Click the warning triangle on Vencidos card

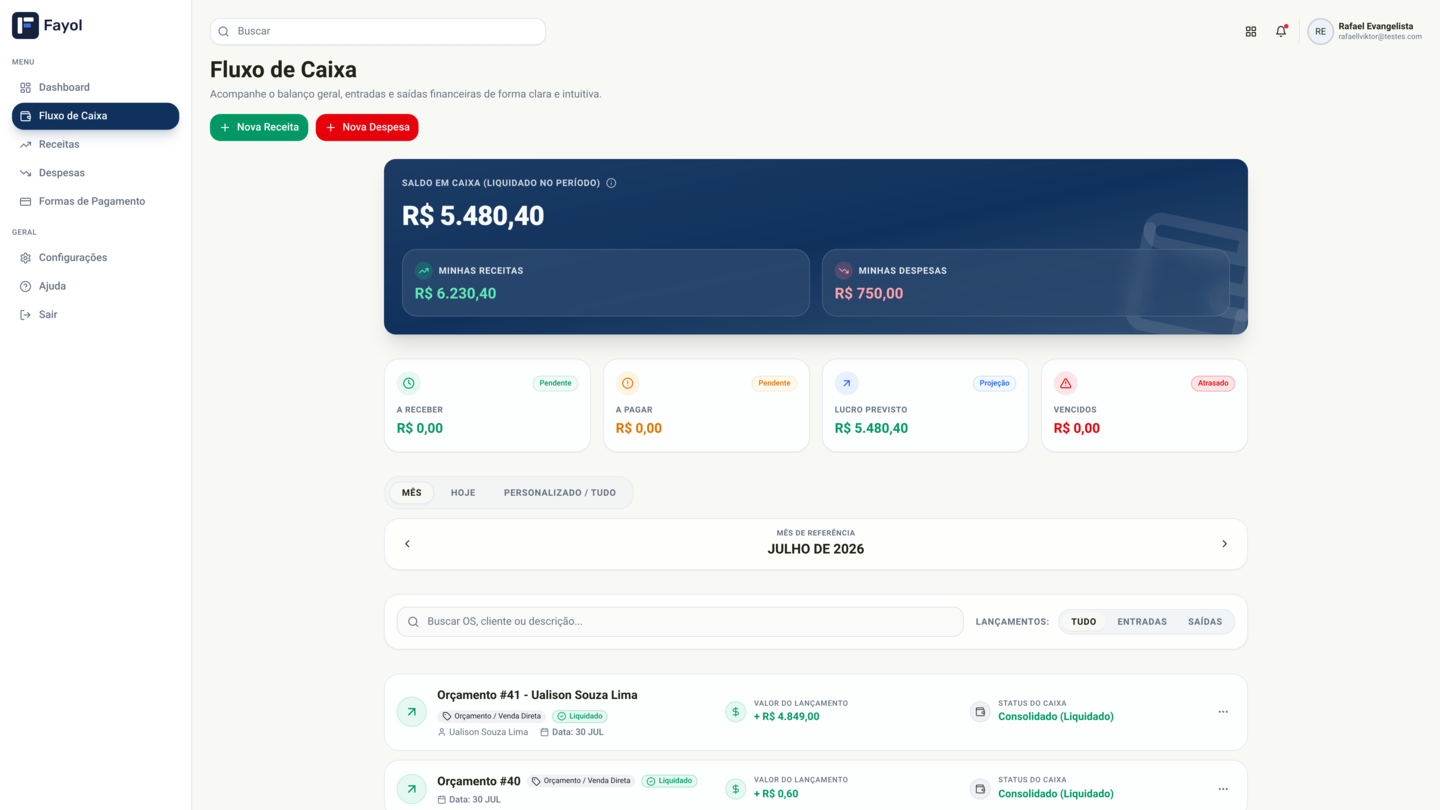(1065, 383)
